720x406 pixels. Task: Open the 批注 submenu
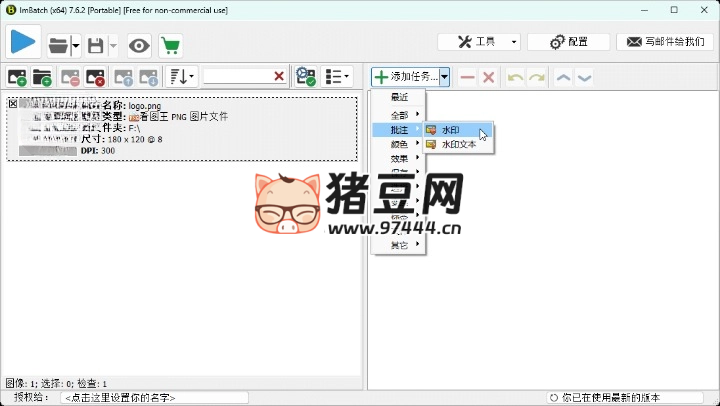[x=398, y=130]
